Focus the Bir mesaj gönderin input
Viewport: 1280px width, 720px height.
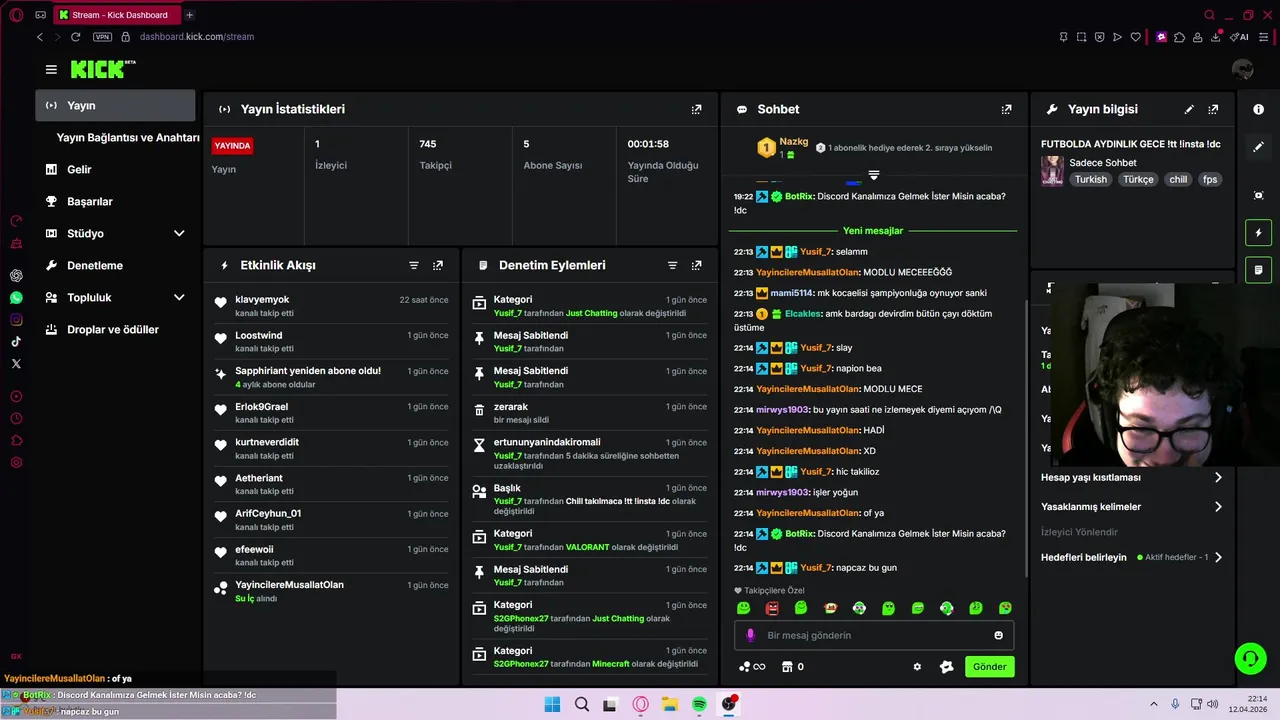coord(874,635)
